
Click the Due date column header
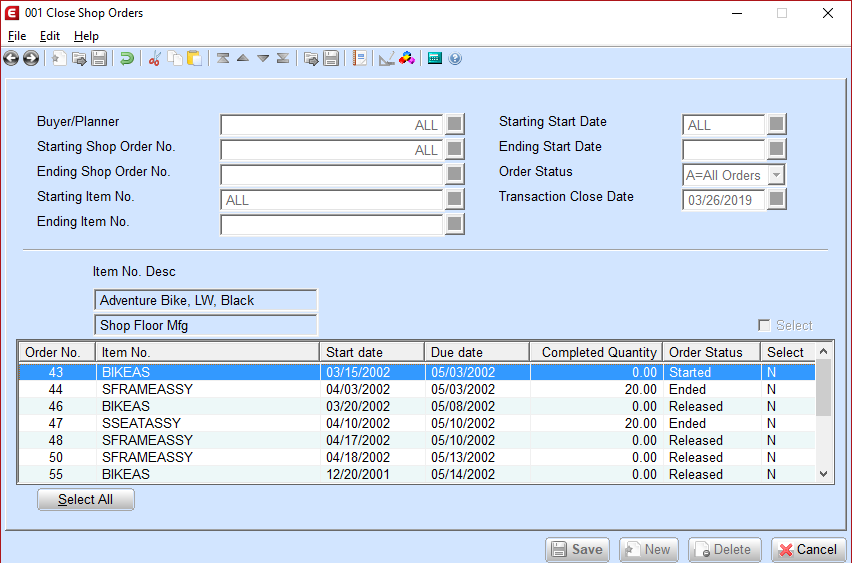tap(477, 352)
